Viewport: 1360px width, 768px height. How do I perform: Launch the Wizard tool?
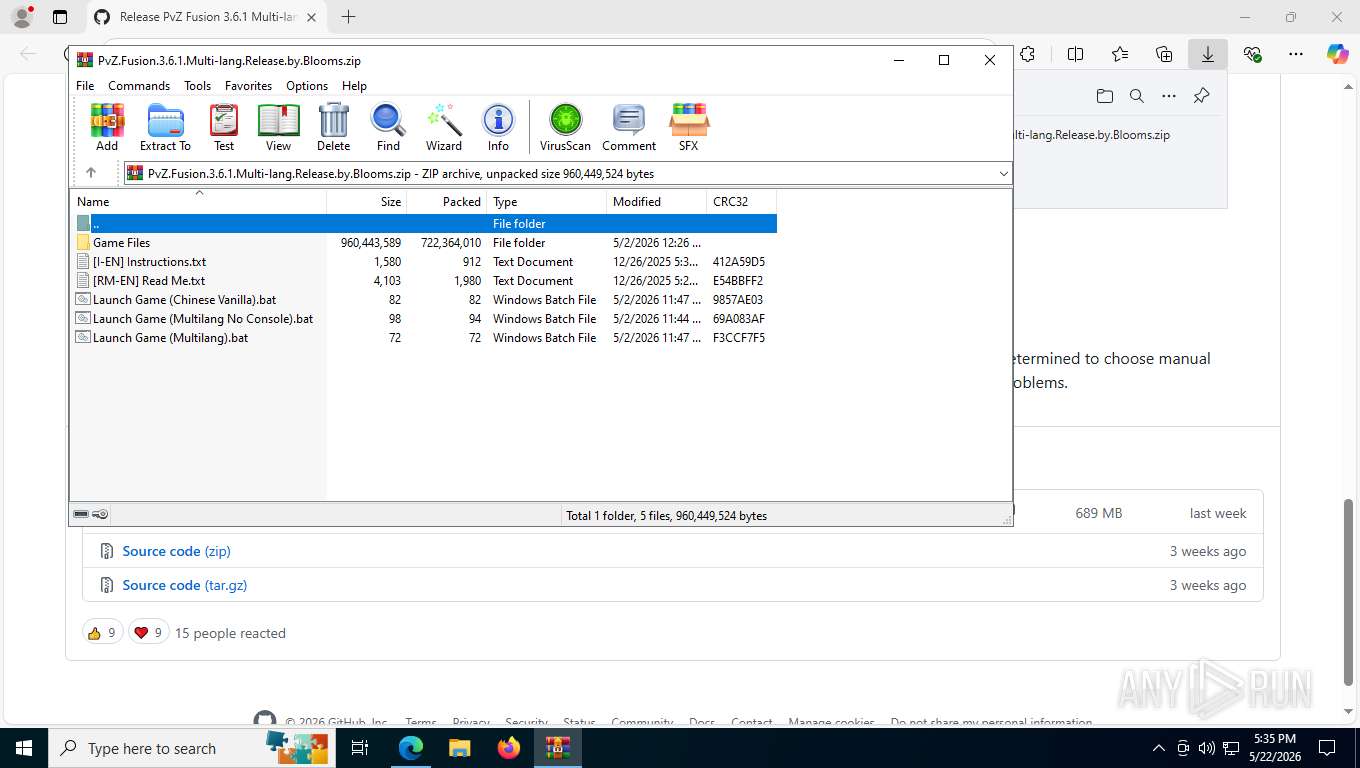coord(444,127)
